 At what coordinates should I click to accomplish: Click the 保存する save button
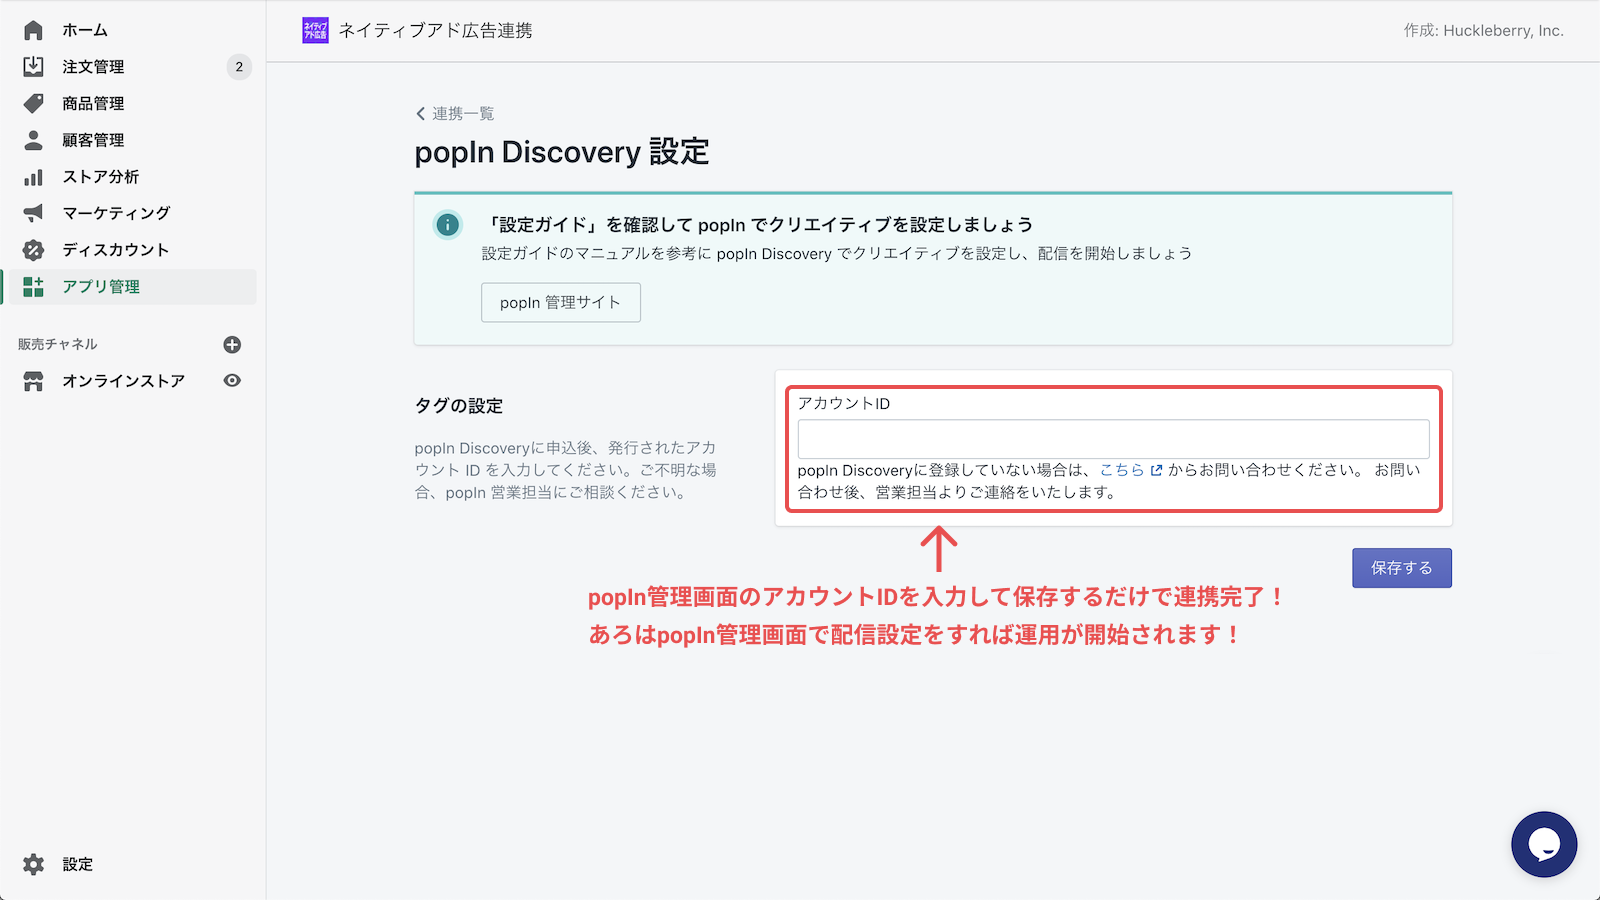click(1401, 567)
